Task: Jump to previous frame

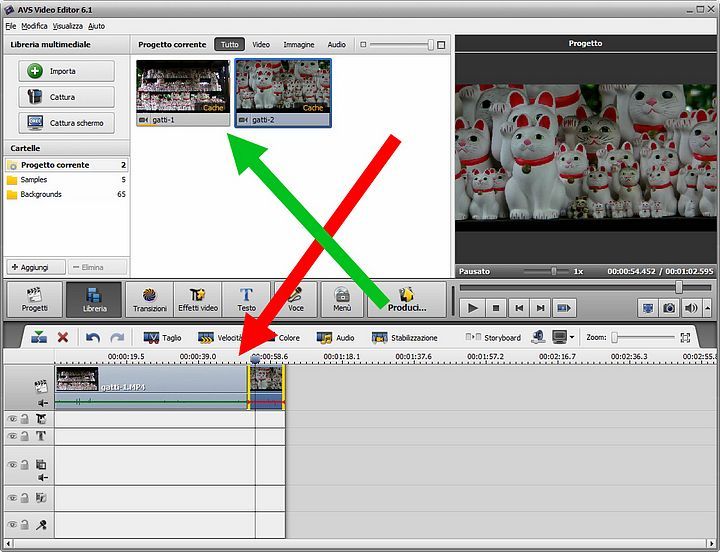Action: [x=519, y=308]
